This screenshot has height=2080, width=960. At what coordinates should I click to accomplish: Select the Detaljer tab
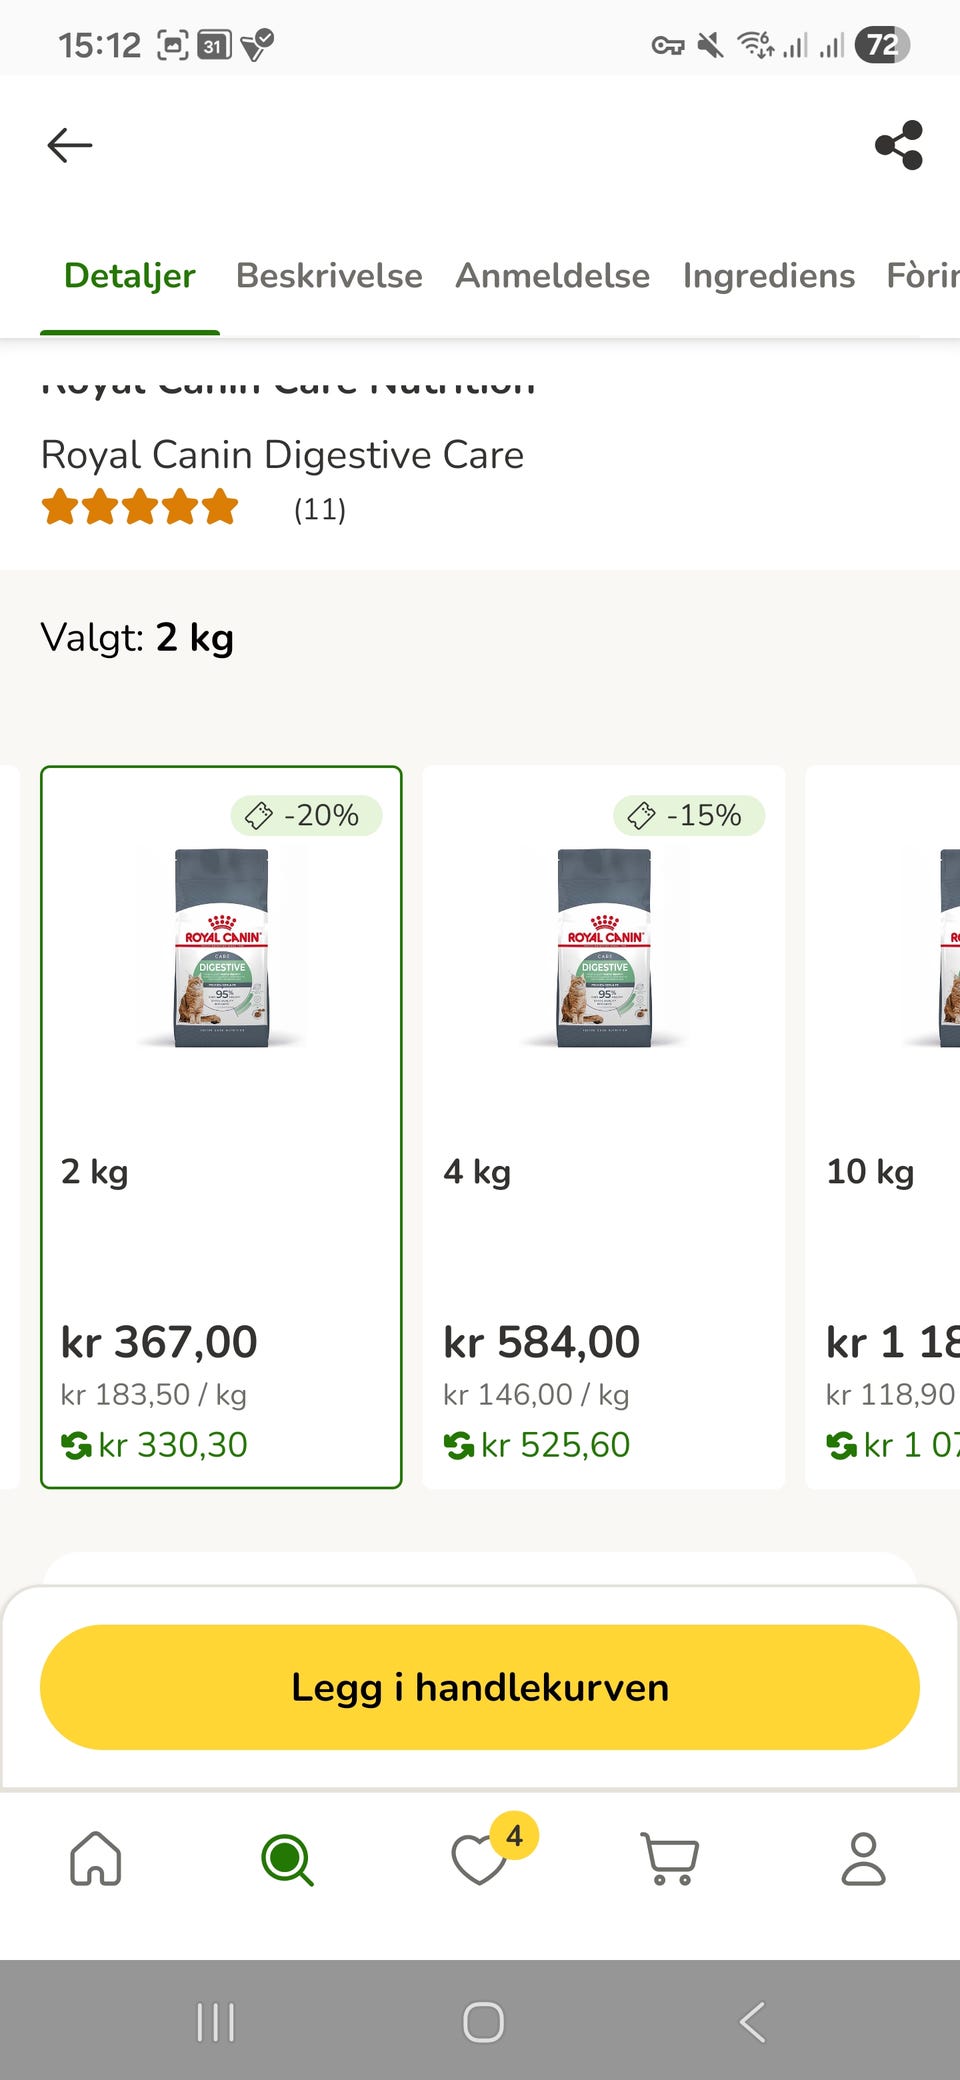point(130,276)
